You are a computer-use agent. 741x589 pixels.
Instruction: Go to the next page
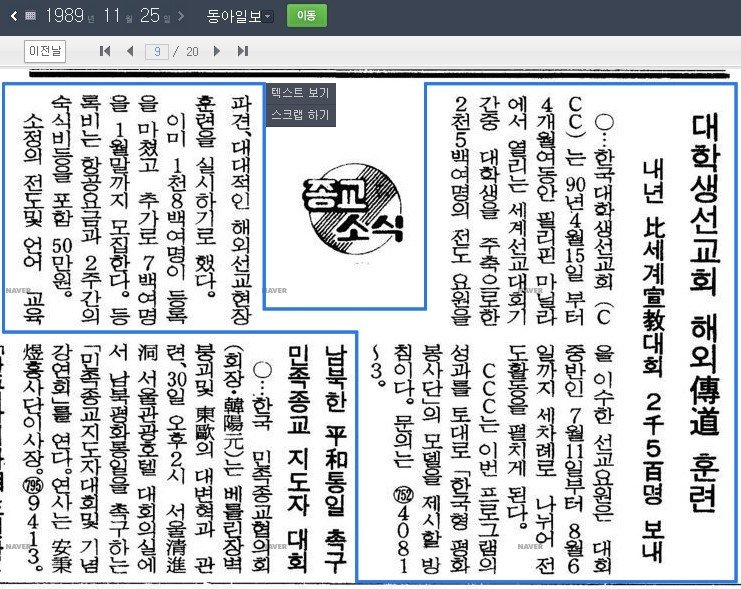pos(217,51)
